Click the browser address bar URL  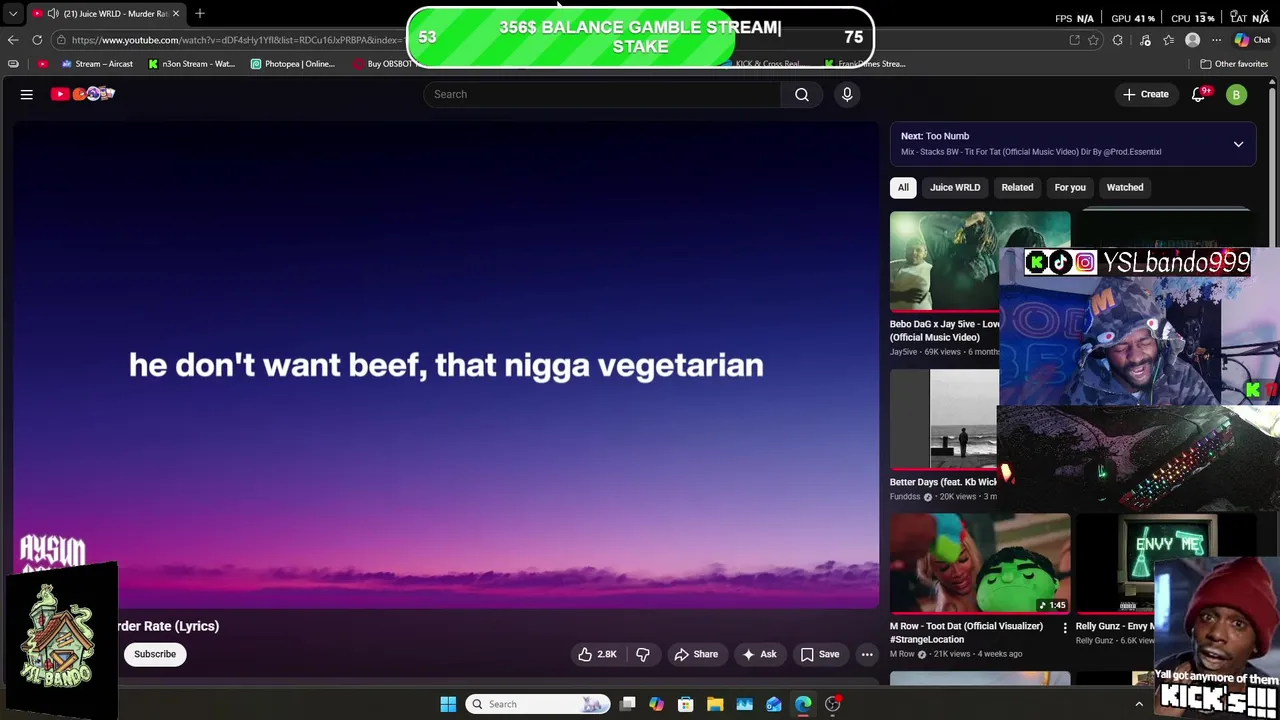[235, 40]
